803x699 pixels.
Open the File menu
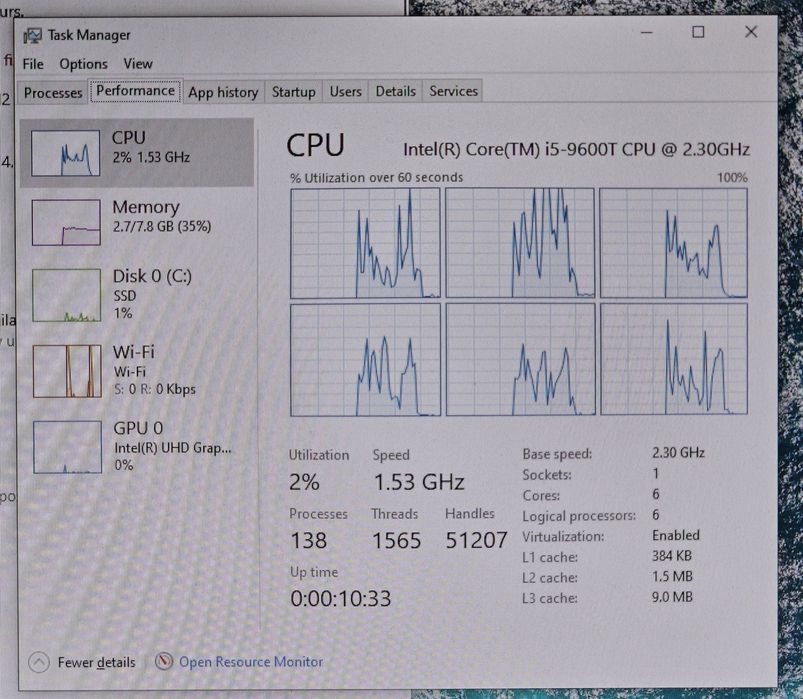tap(33, 64)
